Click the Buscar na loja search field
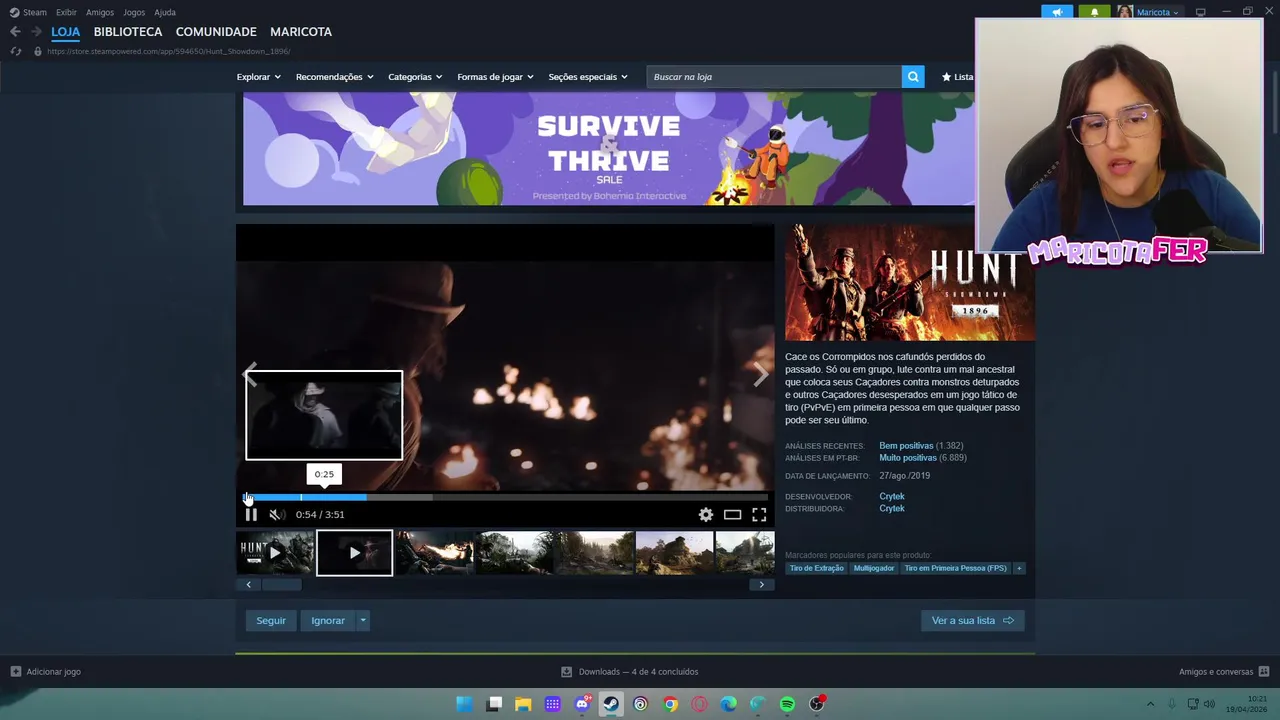Screen dimensions: 1280x720 point(775,77)
